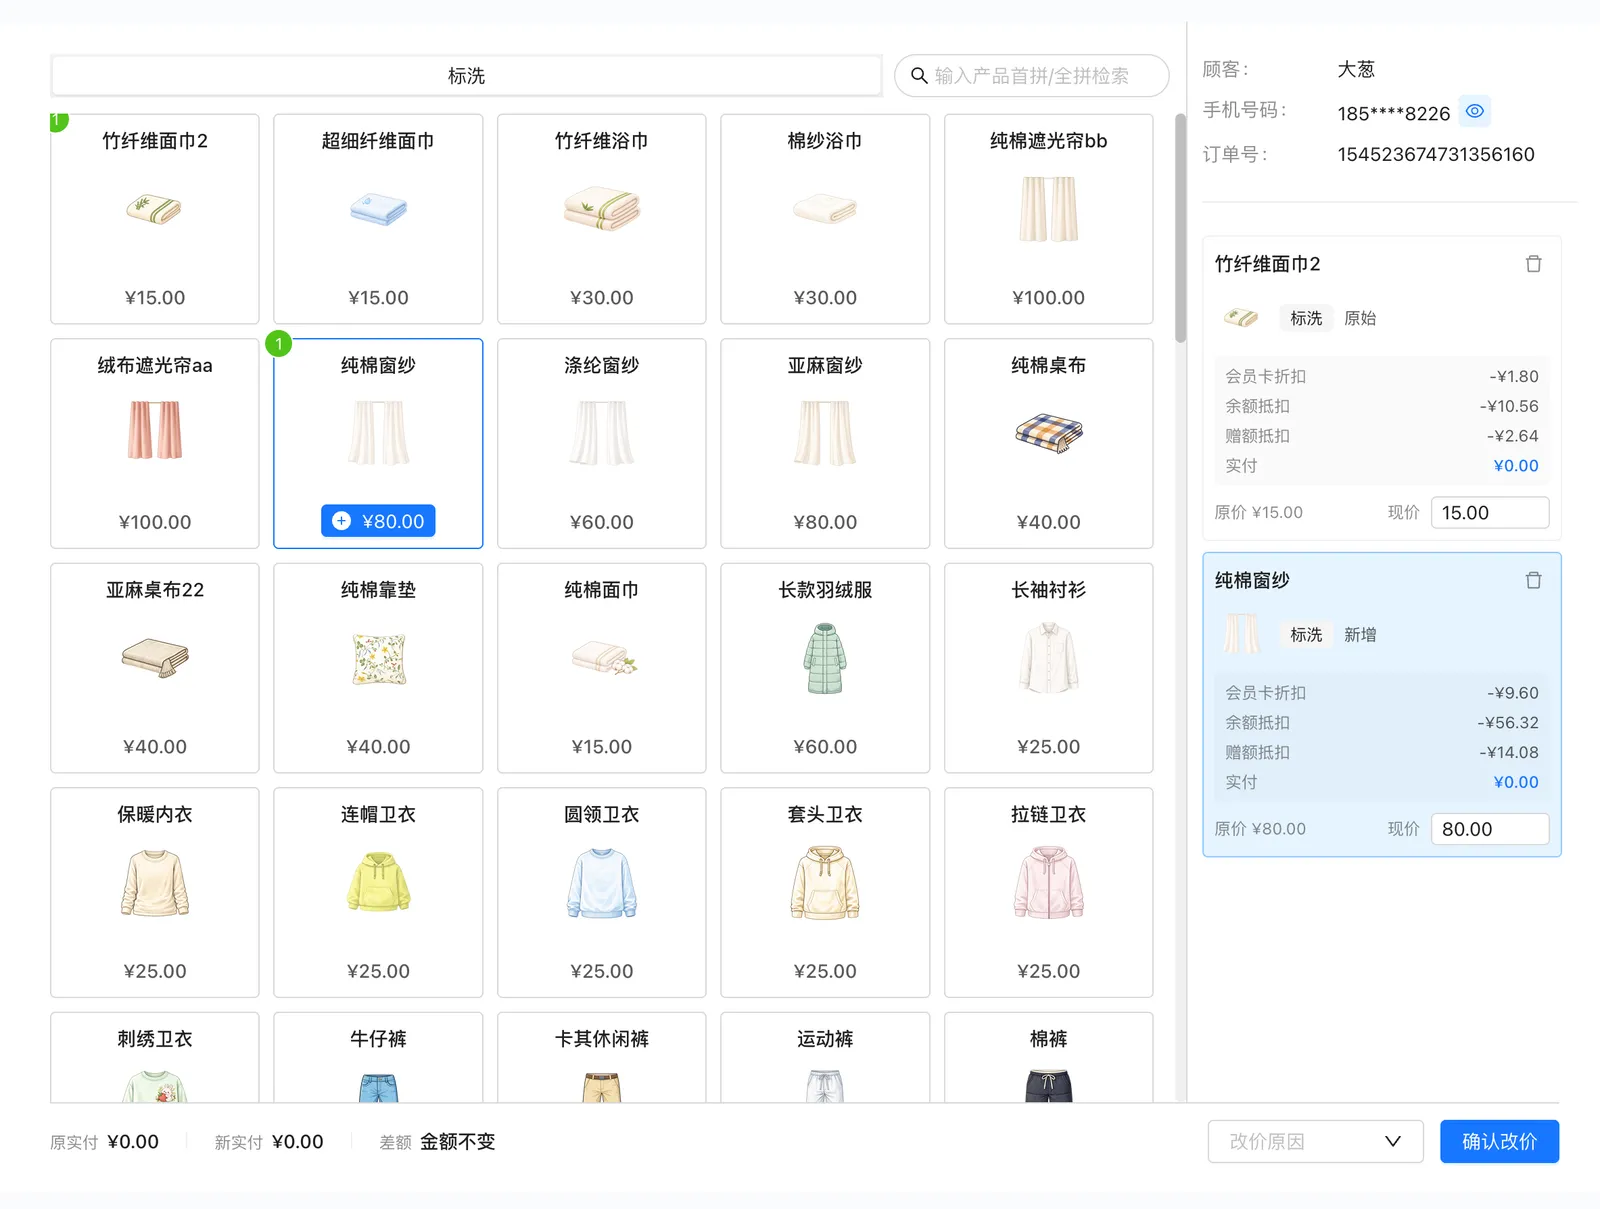Select the 竹纤维浴巾 product image
The height and width of the screenshot is (1209, 1600).
602,208
